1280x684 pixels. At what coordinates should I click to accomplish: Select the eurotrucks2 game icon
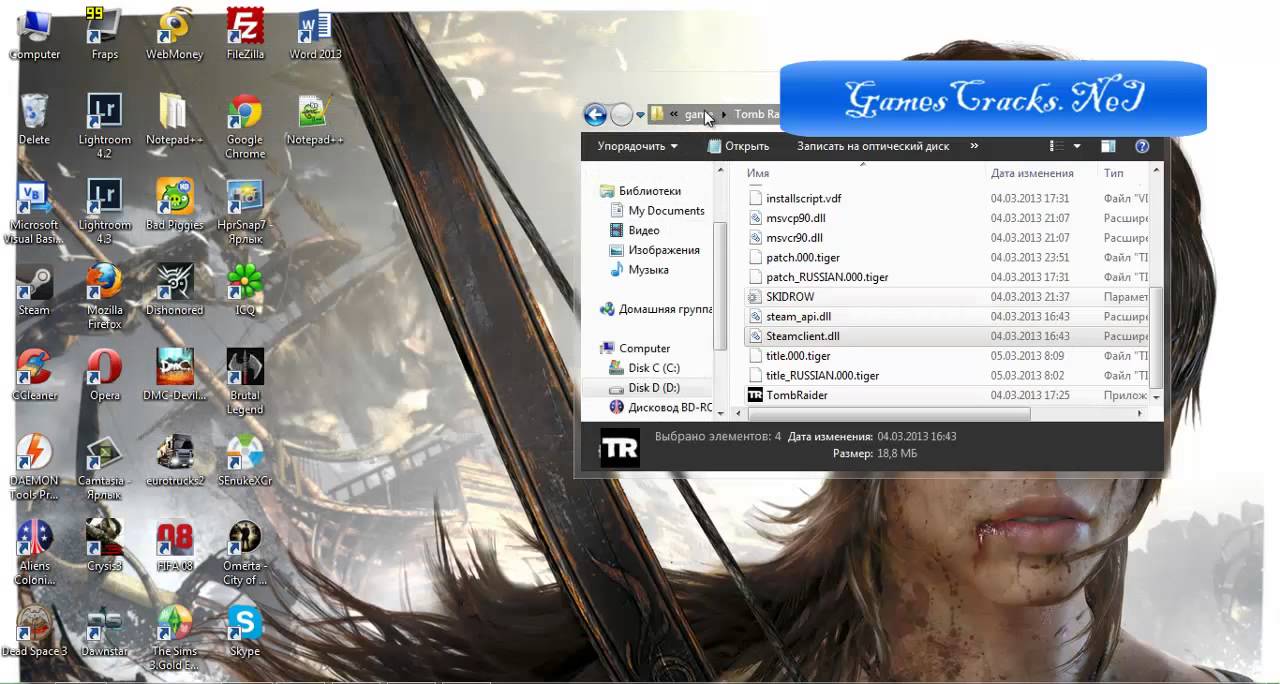[x=174, y=461]
